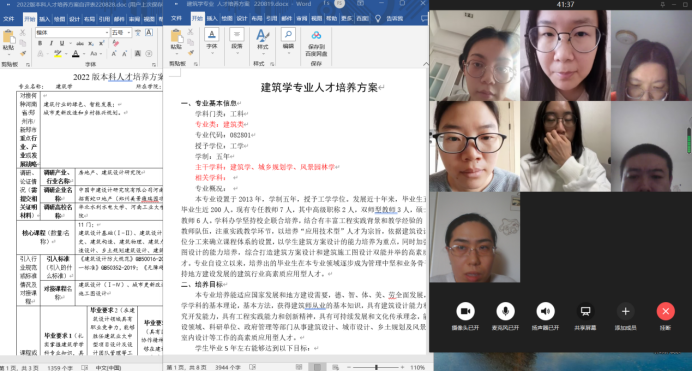Click the 粘贴 paste icon in left window
Viewport: 692px width, 371px height.
(8, 39)
